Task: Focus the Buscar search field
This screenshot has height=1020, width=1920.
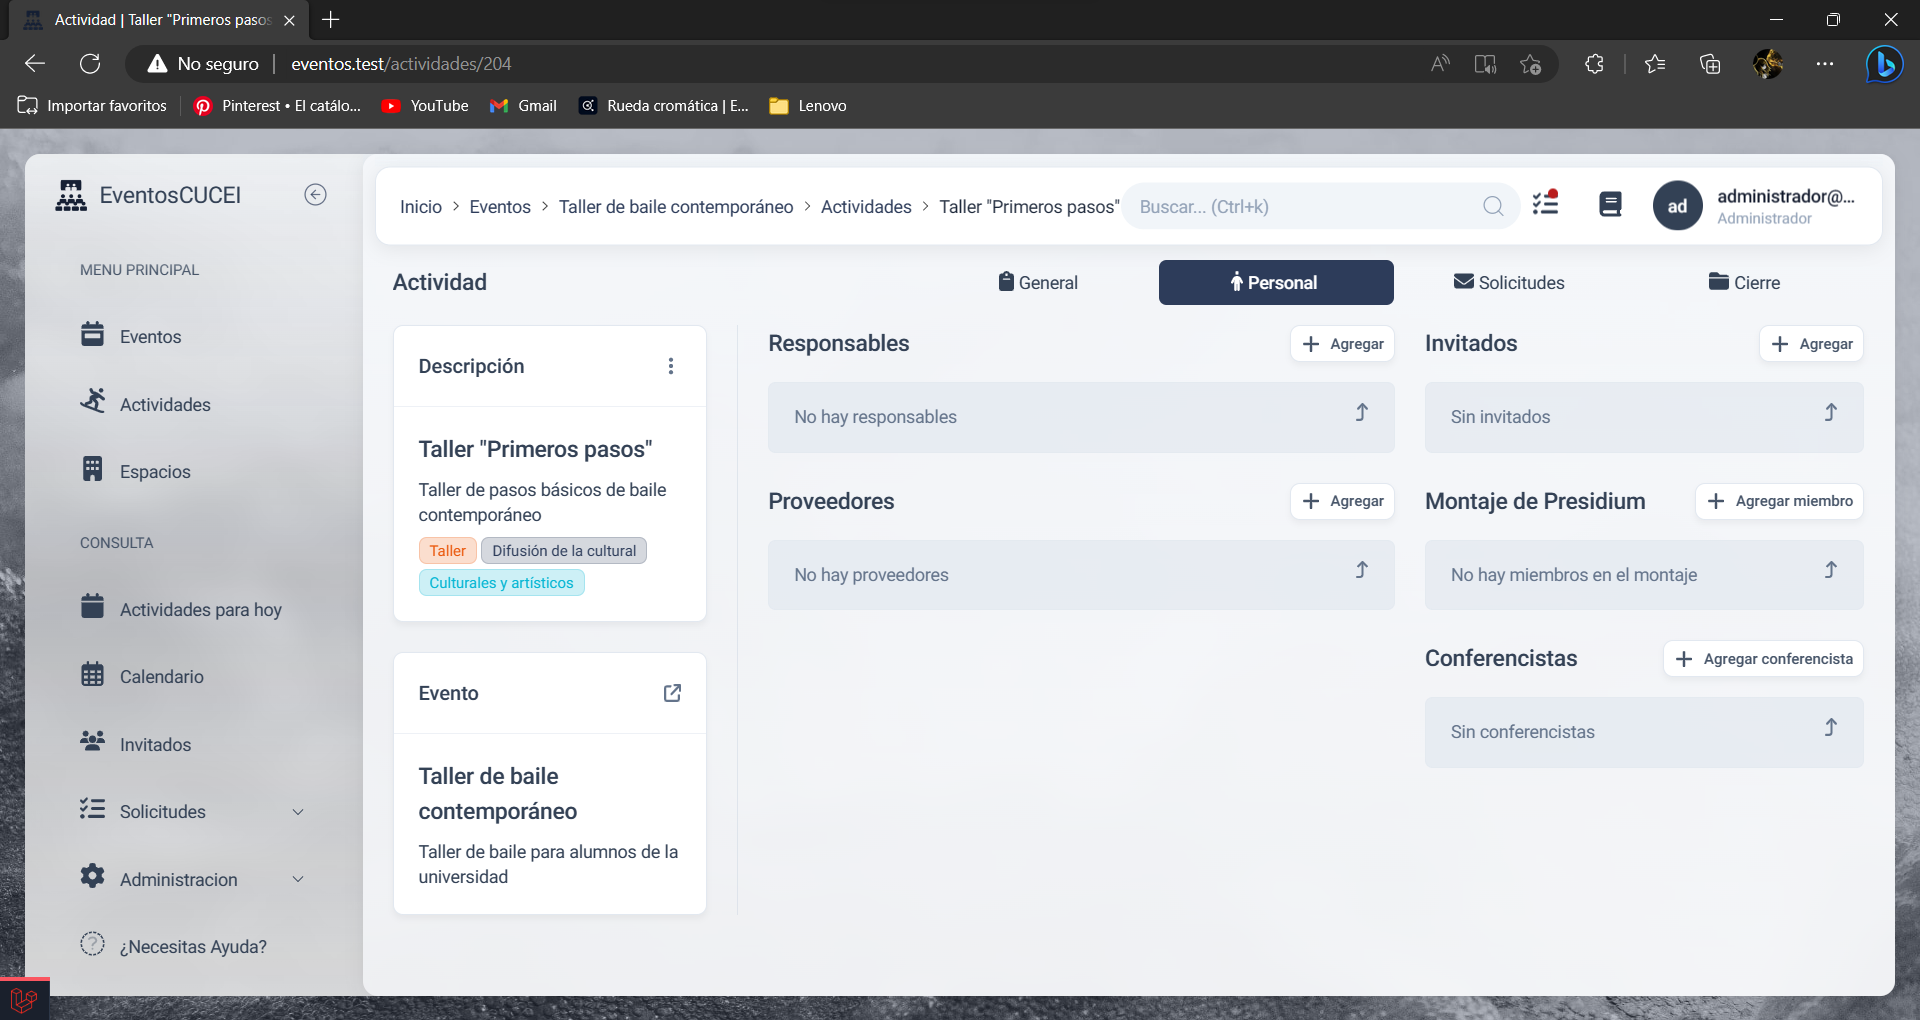Action: [1300, 207]
